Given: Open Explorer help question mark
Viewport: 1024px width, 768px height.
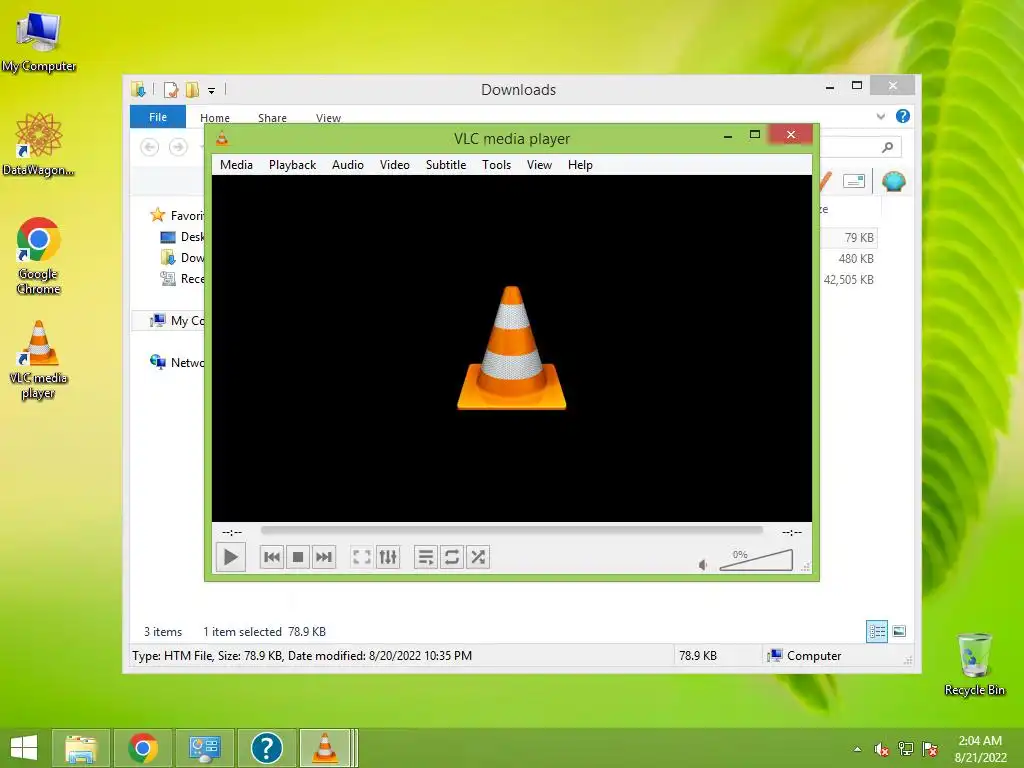Looking at the screenshot, I should 903,116.
